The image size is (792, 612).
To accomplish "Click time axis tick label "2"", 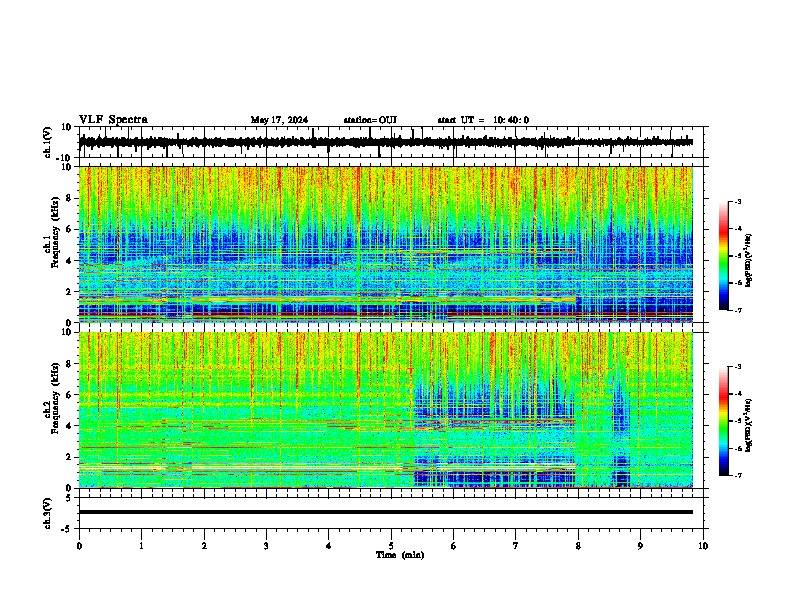I will click(x=204, y=546).
